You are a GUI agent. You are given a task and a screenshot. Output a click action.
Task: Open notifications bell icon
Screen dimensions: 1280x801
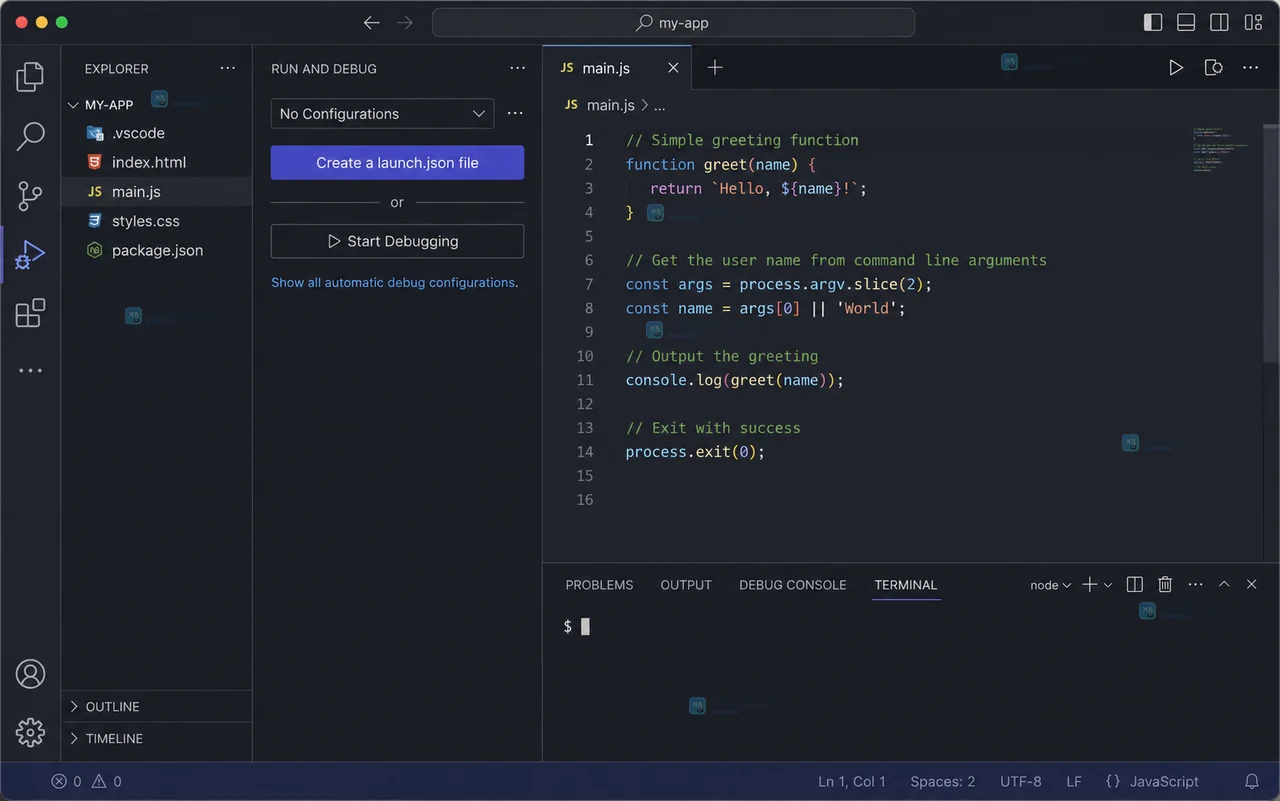[1251, 782]
